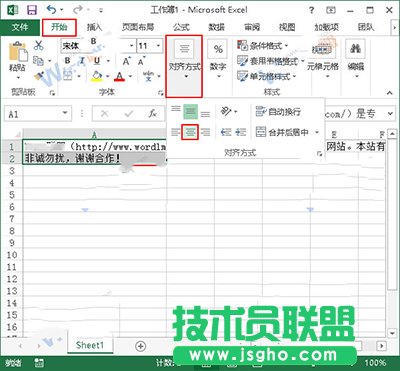Align text right in the popup

pyautogui.click(x=206, y=132)
